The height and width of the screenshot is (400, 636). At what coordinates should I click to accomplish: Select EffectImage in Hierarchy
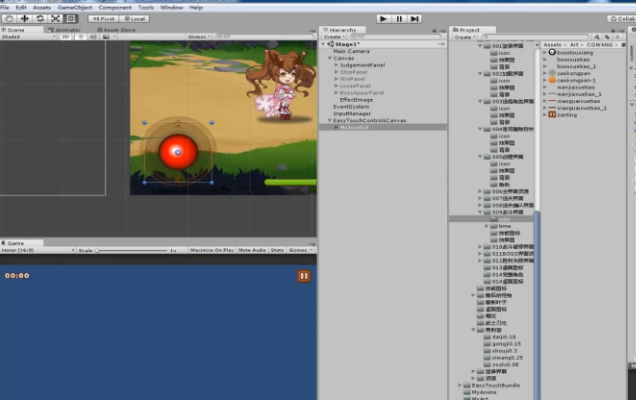(x=356, y=100)
